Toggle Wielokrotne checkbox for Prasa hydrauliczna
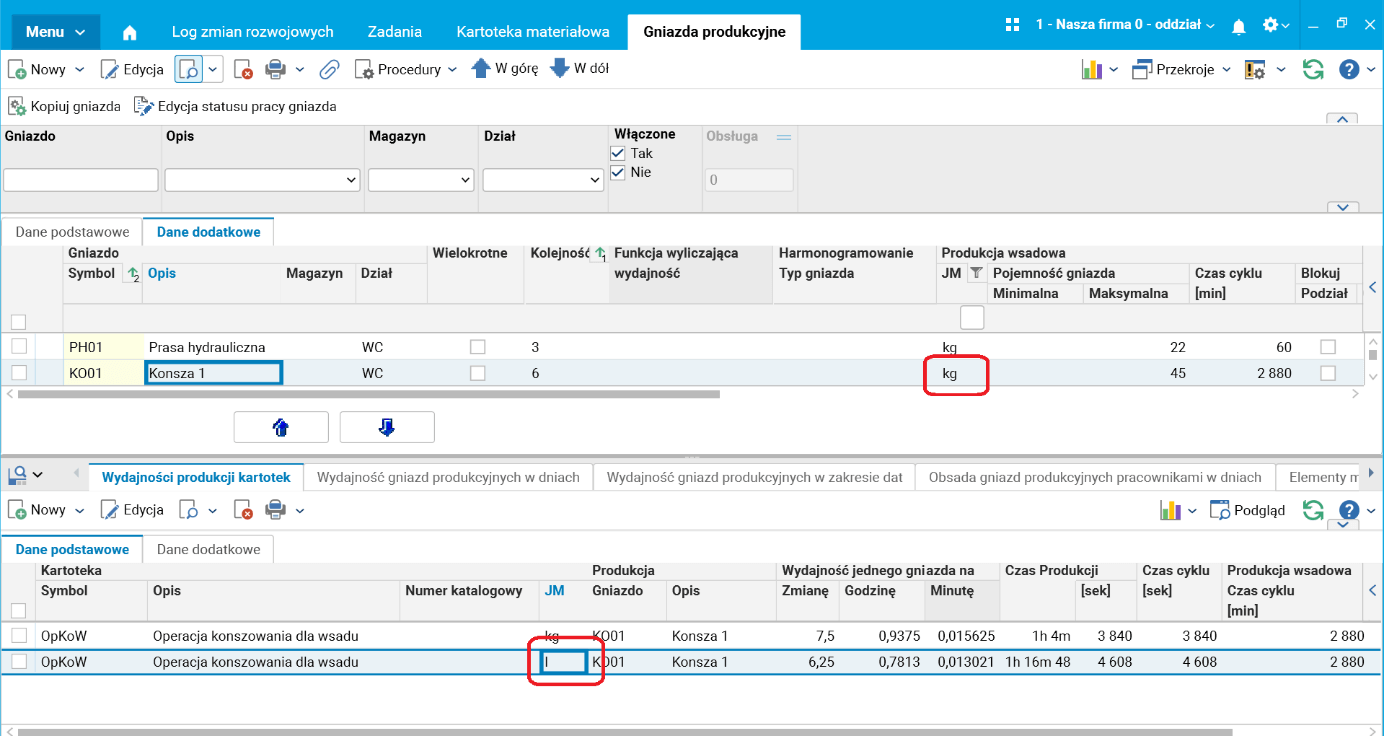 coord(478,346)
